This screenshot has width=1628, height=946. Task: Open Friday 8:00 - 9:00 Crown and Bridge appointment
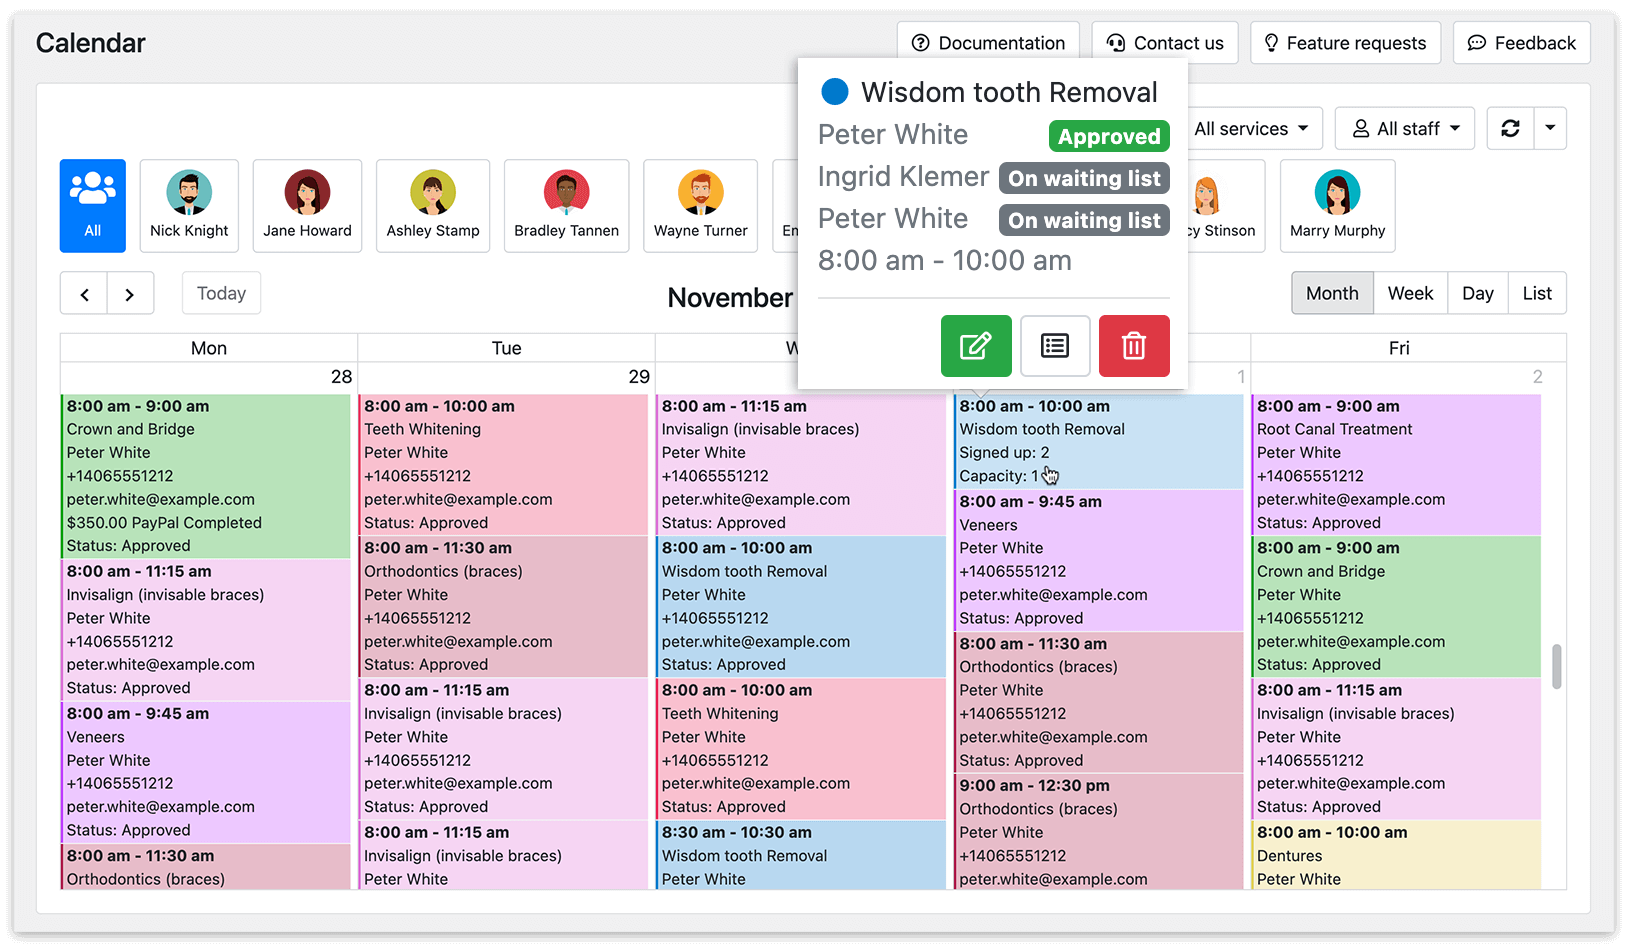[x=1397, y=606]
